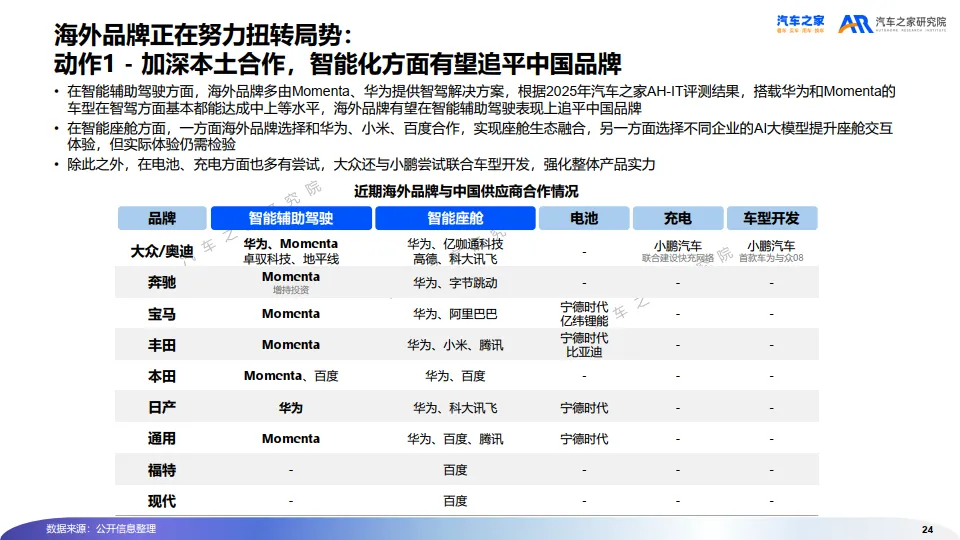This screenshot has height=540, width=960.
Task: Click 高德、科大讯飞 cockpit cell text
Action: click(455, 259)
